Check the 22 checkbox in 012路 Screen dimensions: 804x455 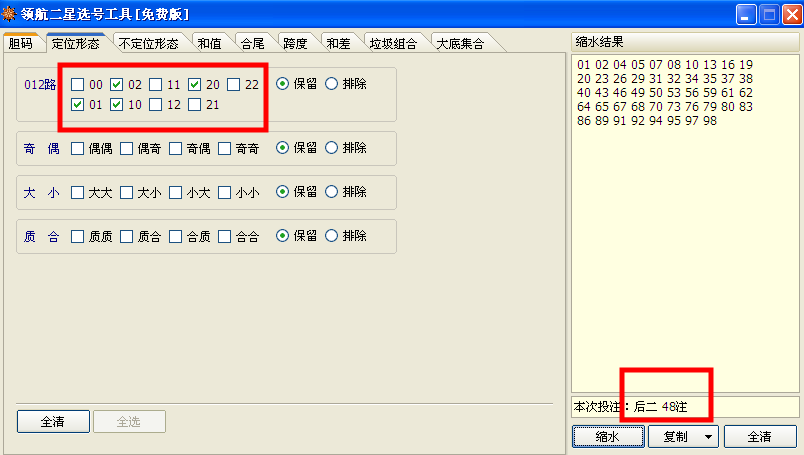233,84
